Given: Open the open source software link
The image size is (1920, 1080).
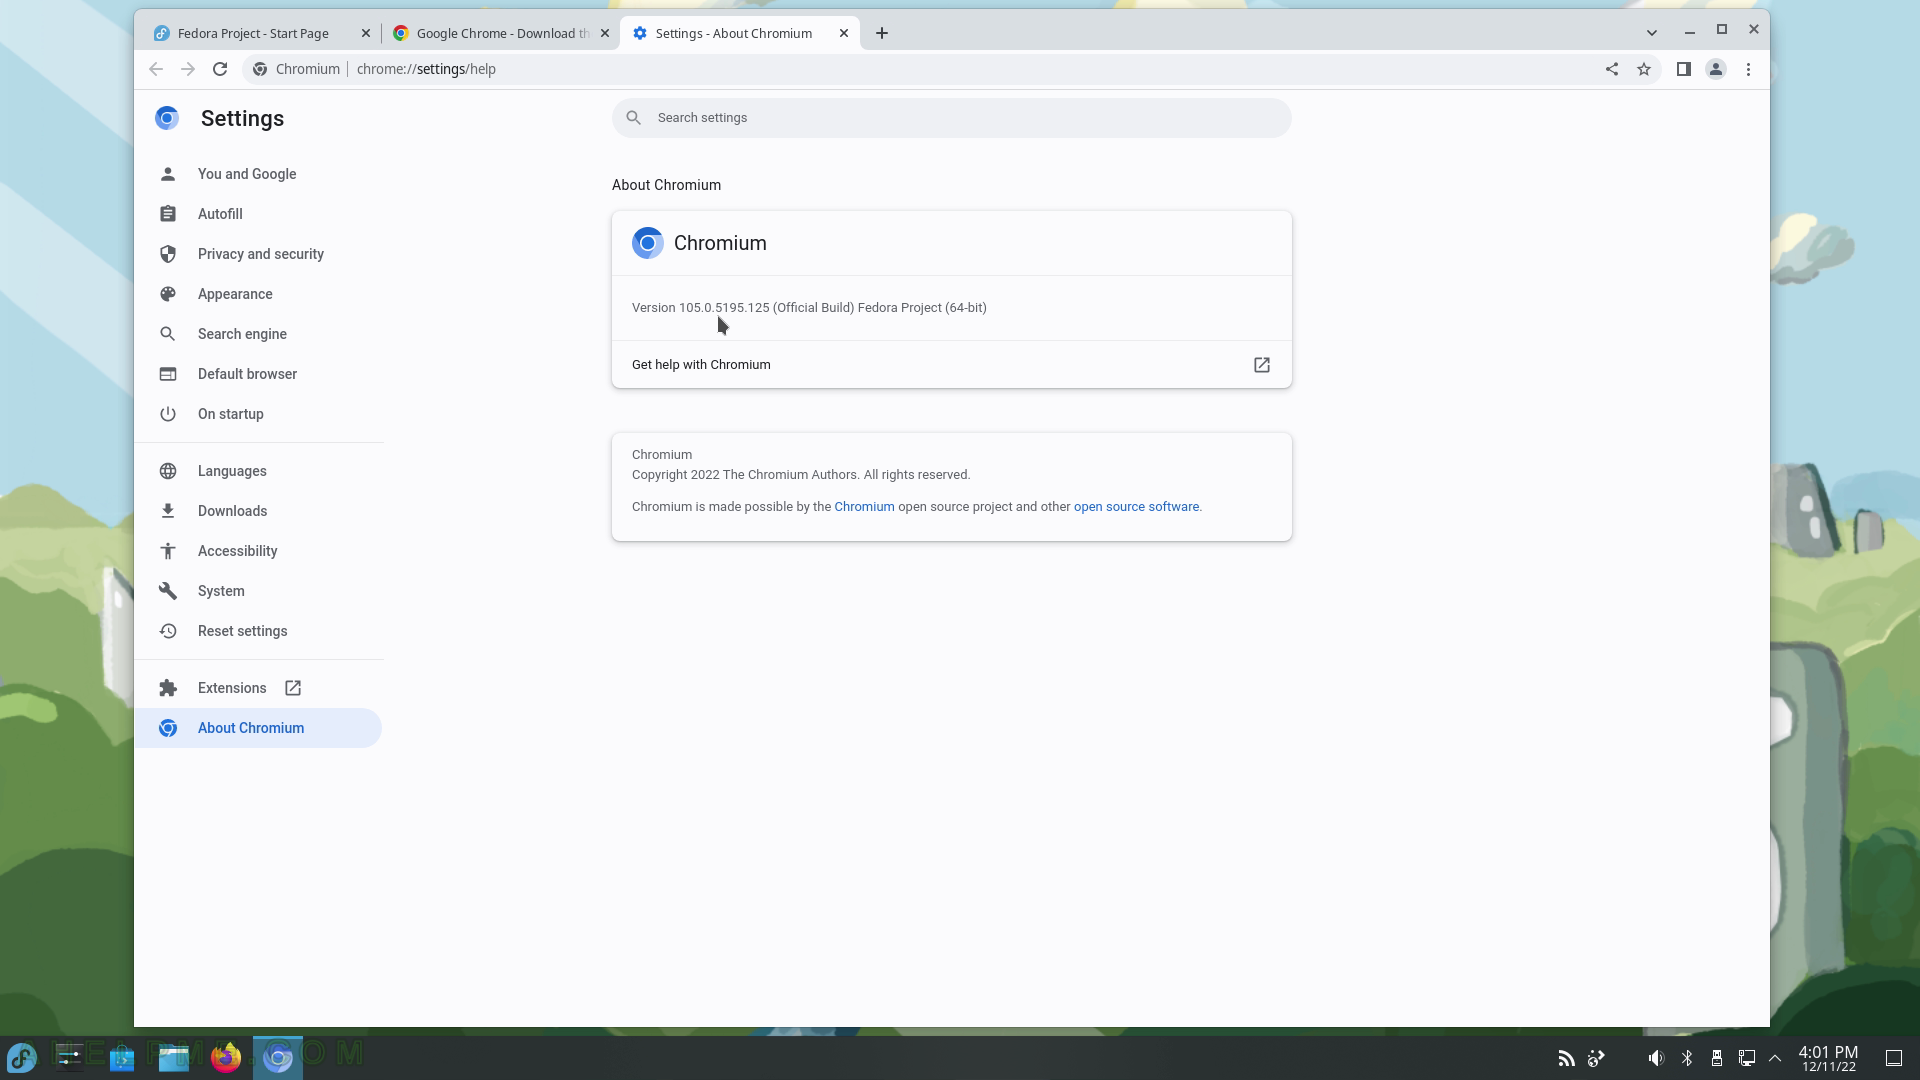Looking at the screenshot, I should pos(1136,507).
